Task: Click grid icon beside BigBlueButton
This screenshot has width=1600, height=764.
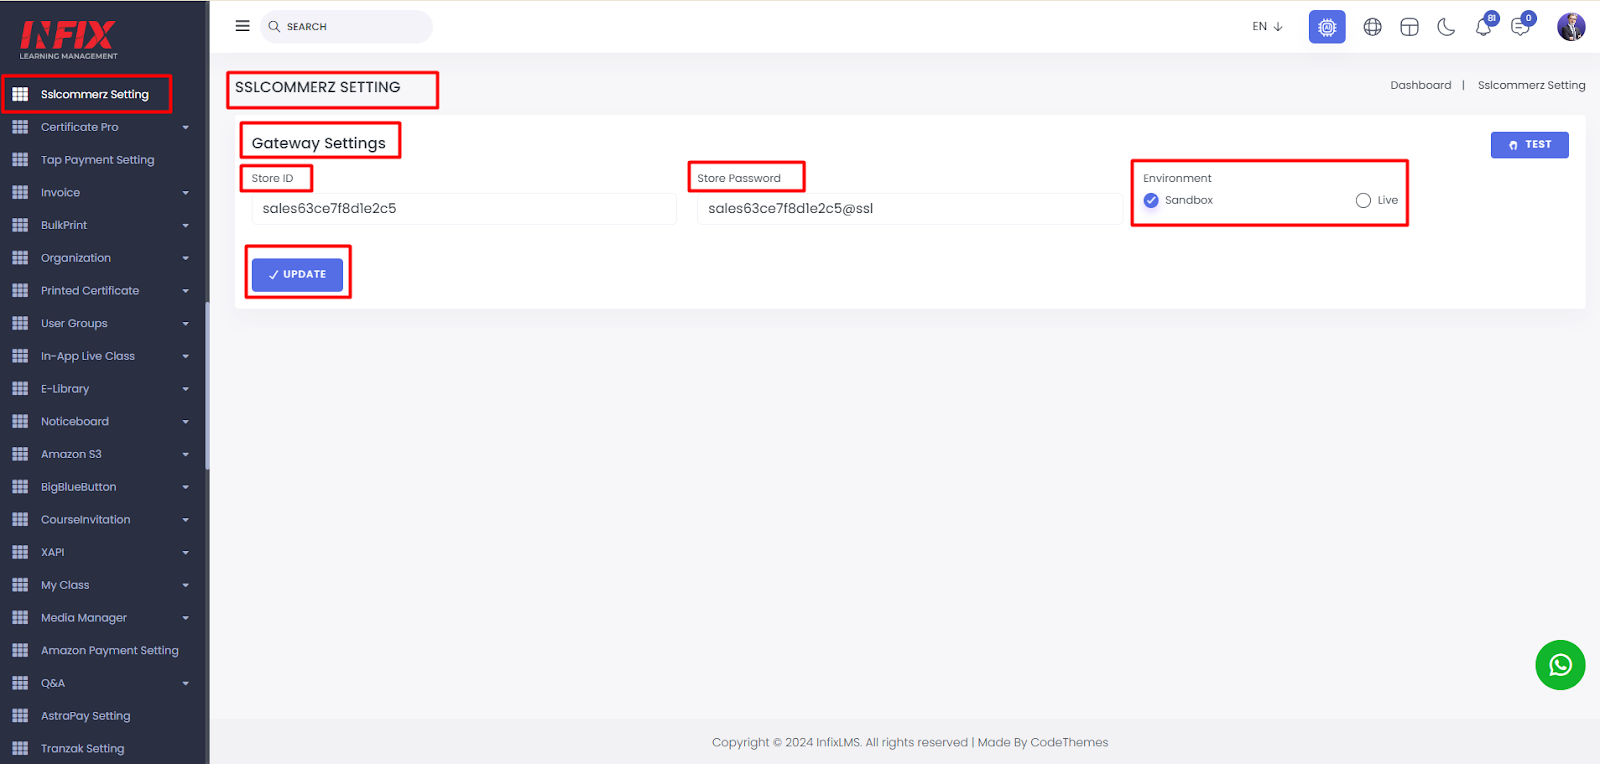Action: [x=20, y=487]
